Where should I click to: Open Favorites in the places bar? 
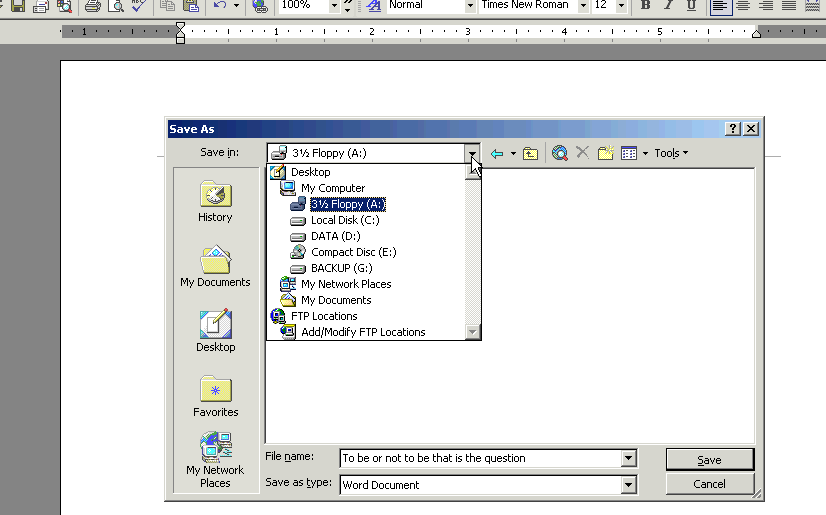215,396
